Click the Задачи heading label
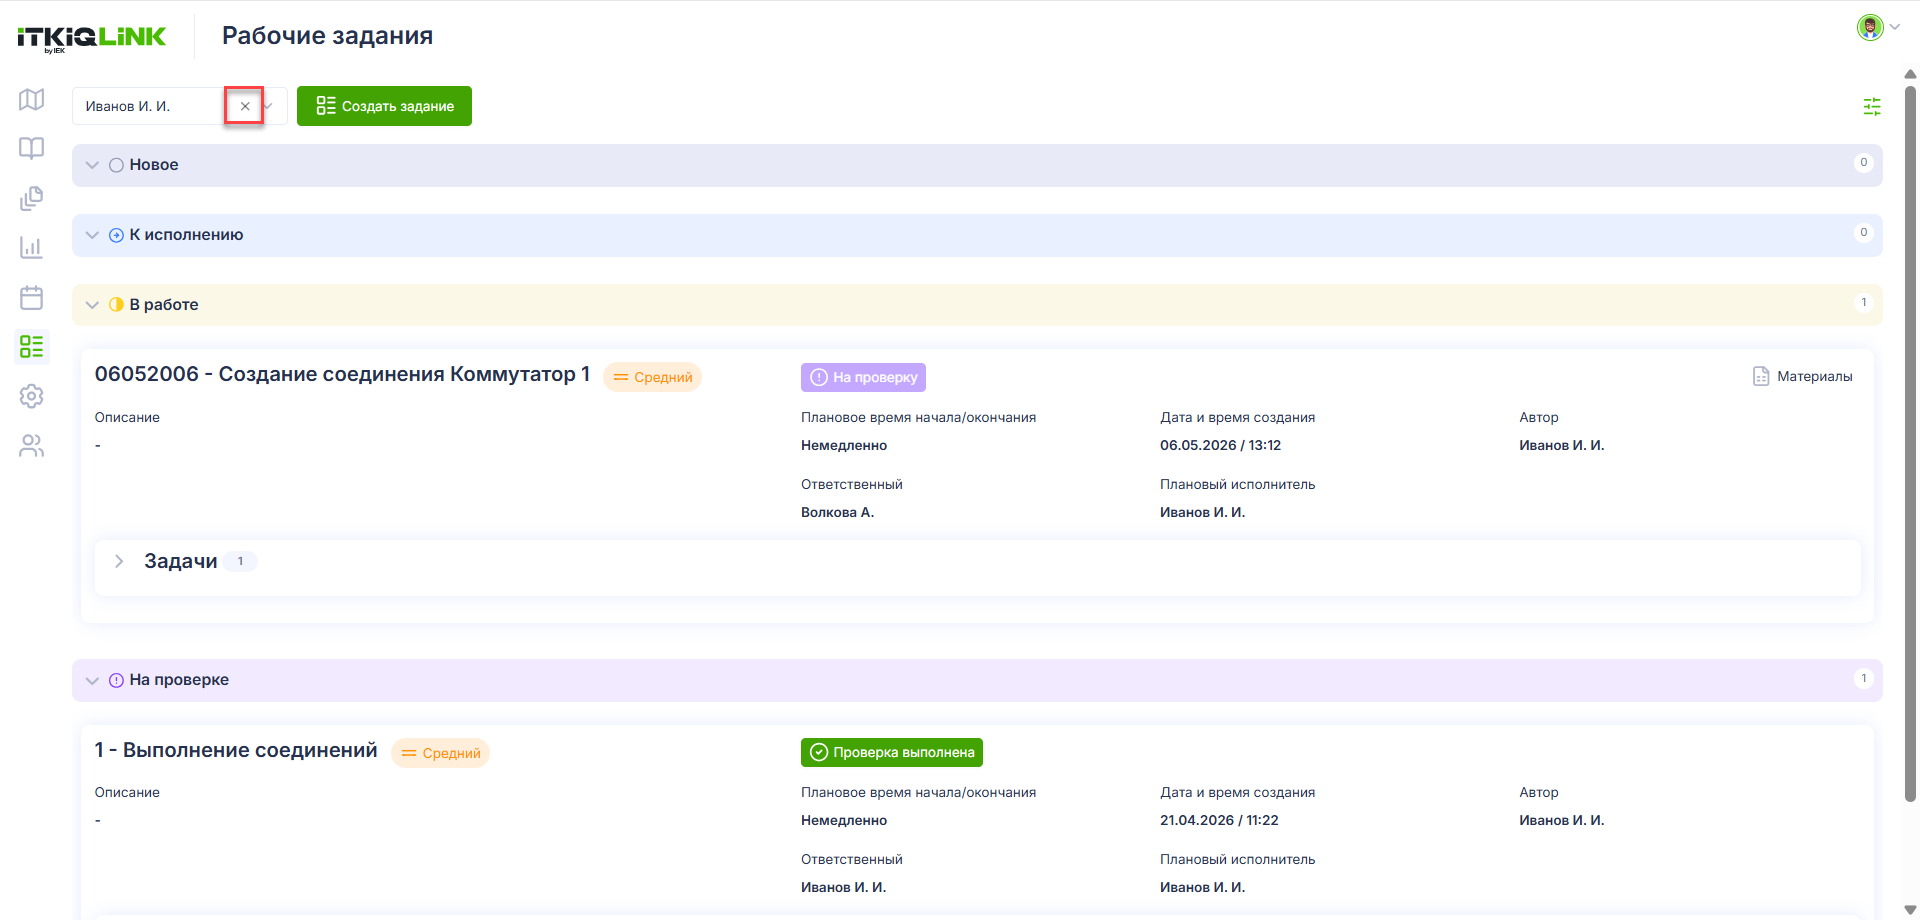Image resolution: width=1920 pixels, height=920 pixels. 180,561
